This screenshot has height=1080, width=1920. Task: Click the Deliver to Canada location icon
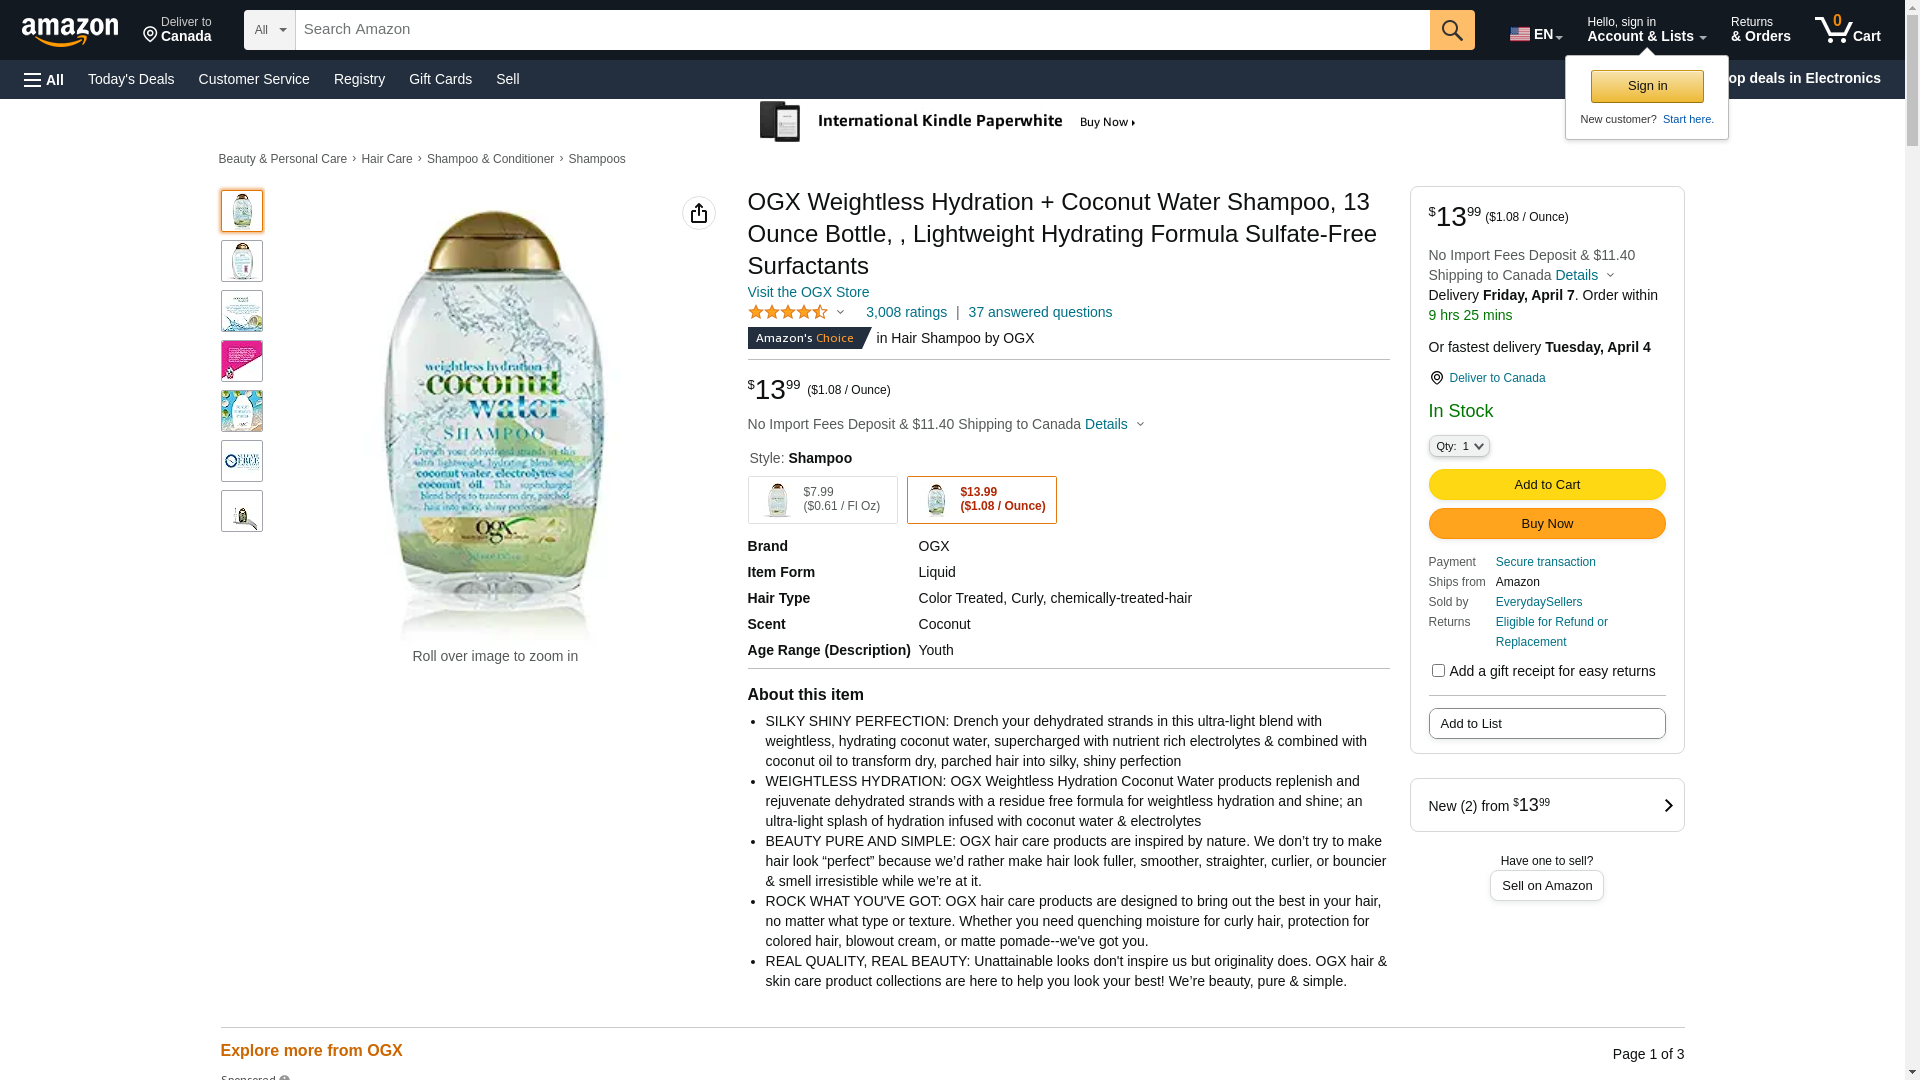(1437, 378)
